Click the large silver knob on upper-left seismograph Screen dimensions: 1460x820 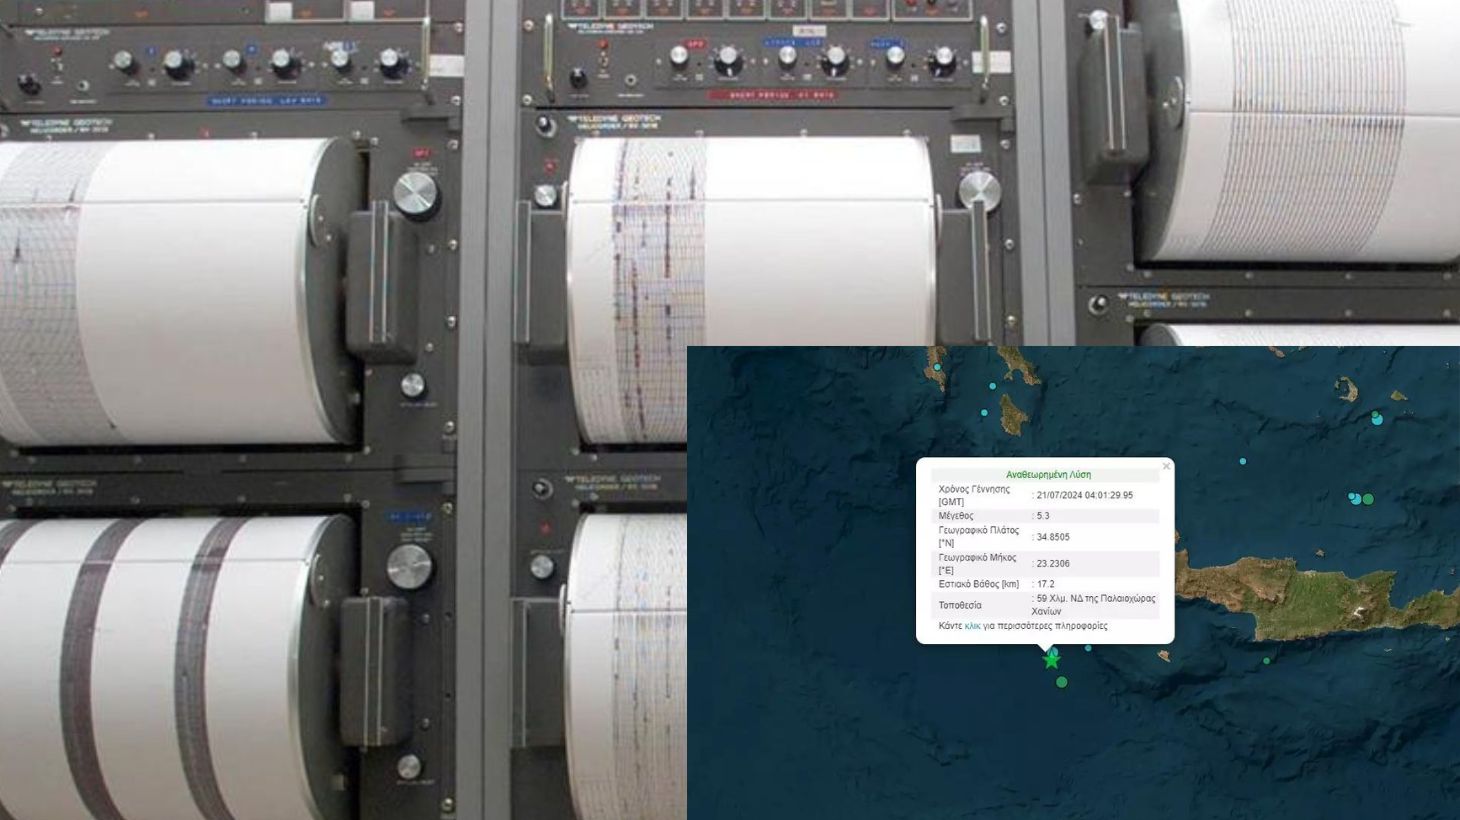point(416,194)
